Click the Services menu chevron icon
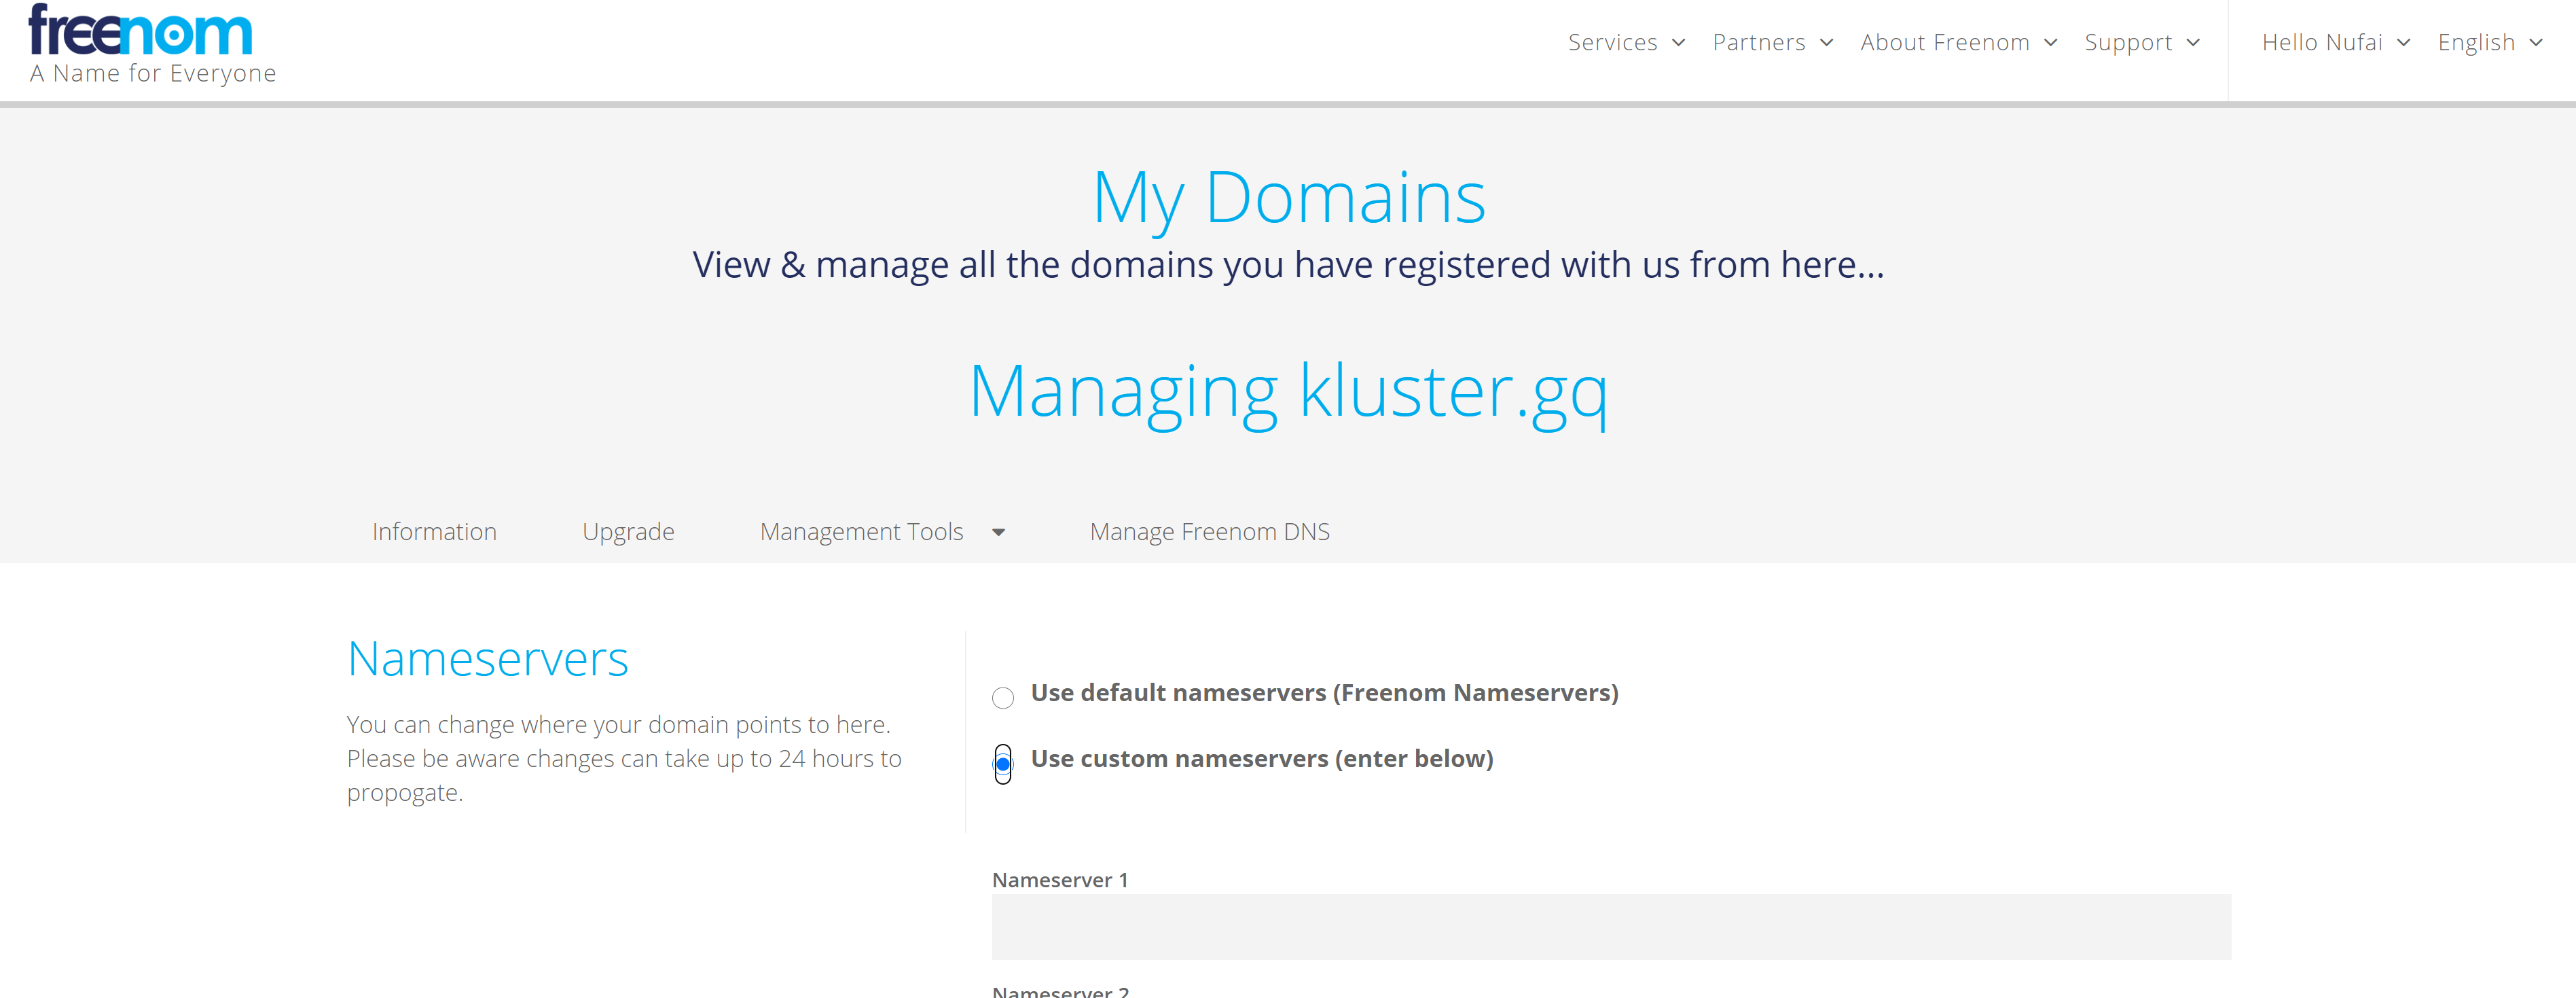This screenshot has height=998, width=2576. tap(1679, 43)
